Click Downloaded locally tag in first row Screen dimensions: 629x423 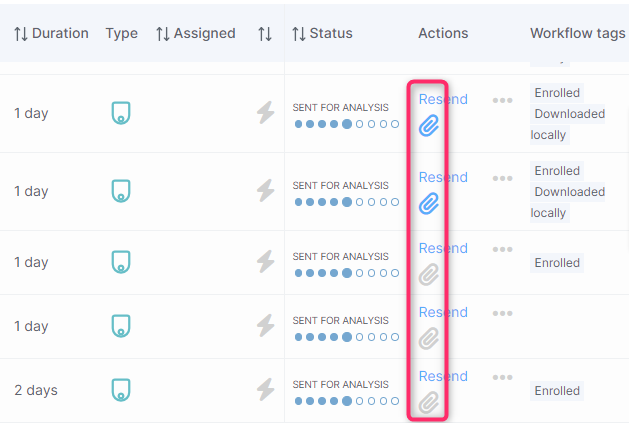click(x=568, y=124)
